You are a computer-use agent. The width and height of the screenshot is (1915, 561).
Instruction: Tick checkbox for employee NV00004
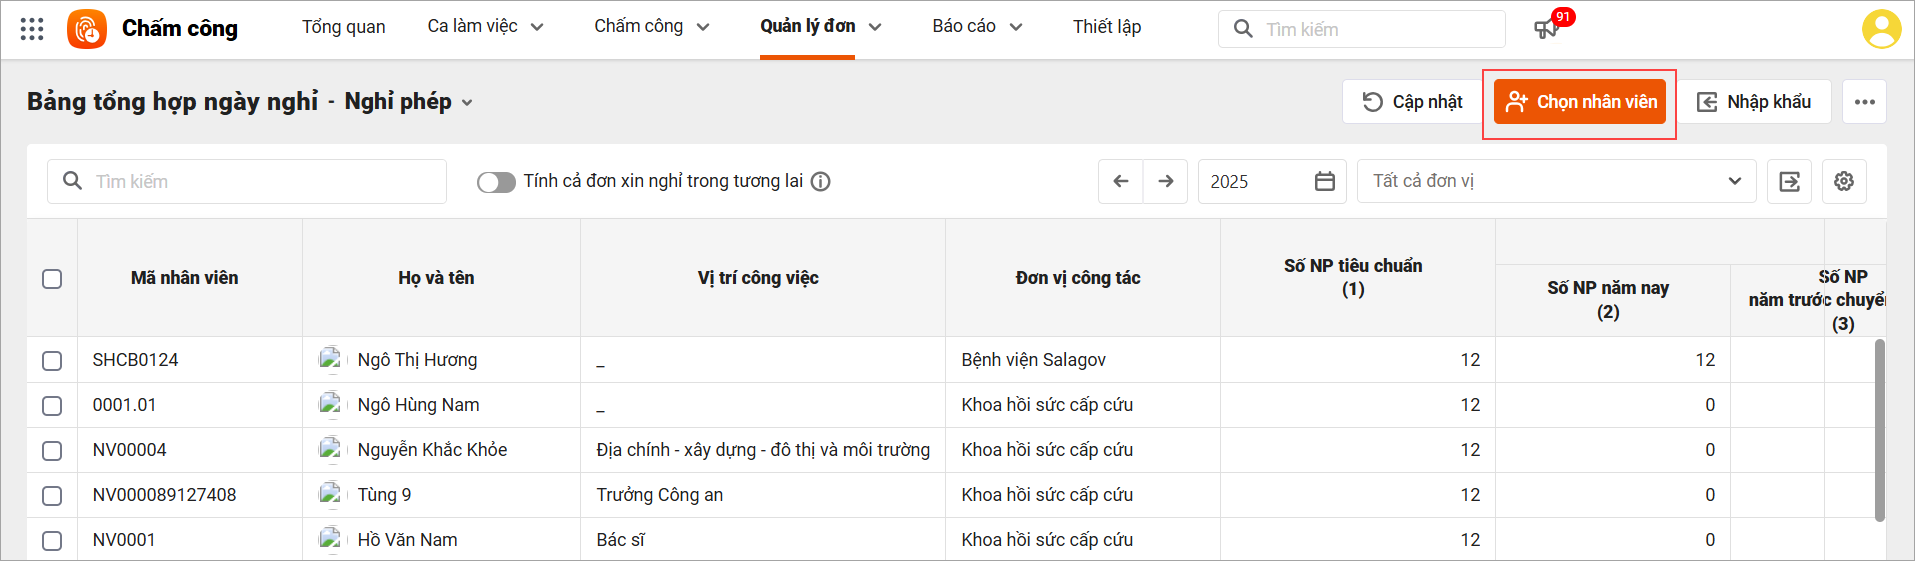pos(52,451)
